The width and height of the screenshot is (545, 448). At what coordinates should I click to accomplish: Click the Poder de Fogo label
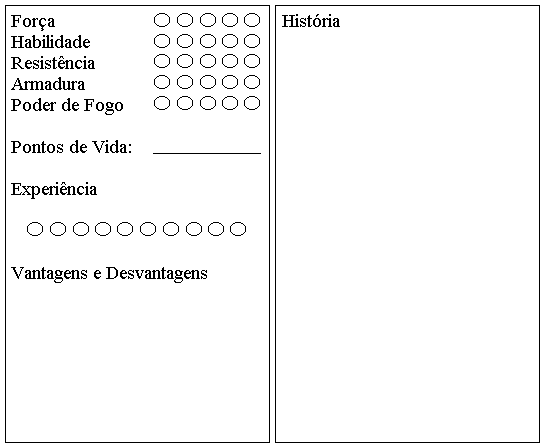tap(67, 106)
